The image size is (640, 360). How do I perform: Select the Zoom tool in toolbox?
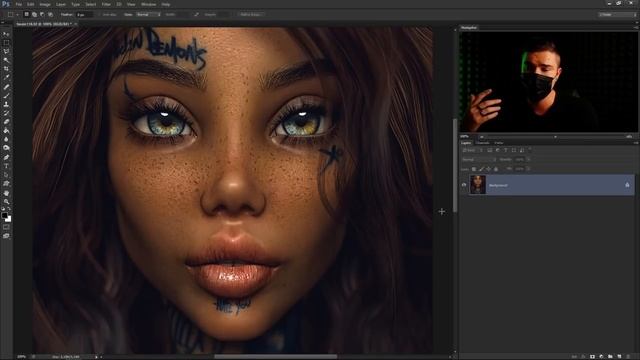(x=6, y=201)
